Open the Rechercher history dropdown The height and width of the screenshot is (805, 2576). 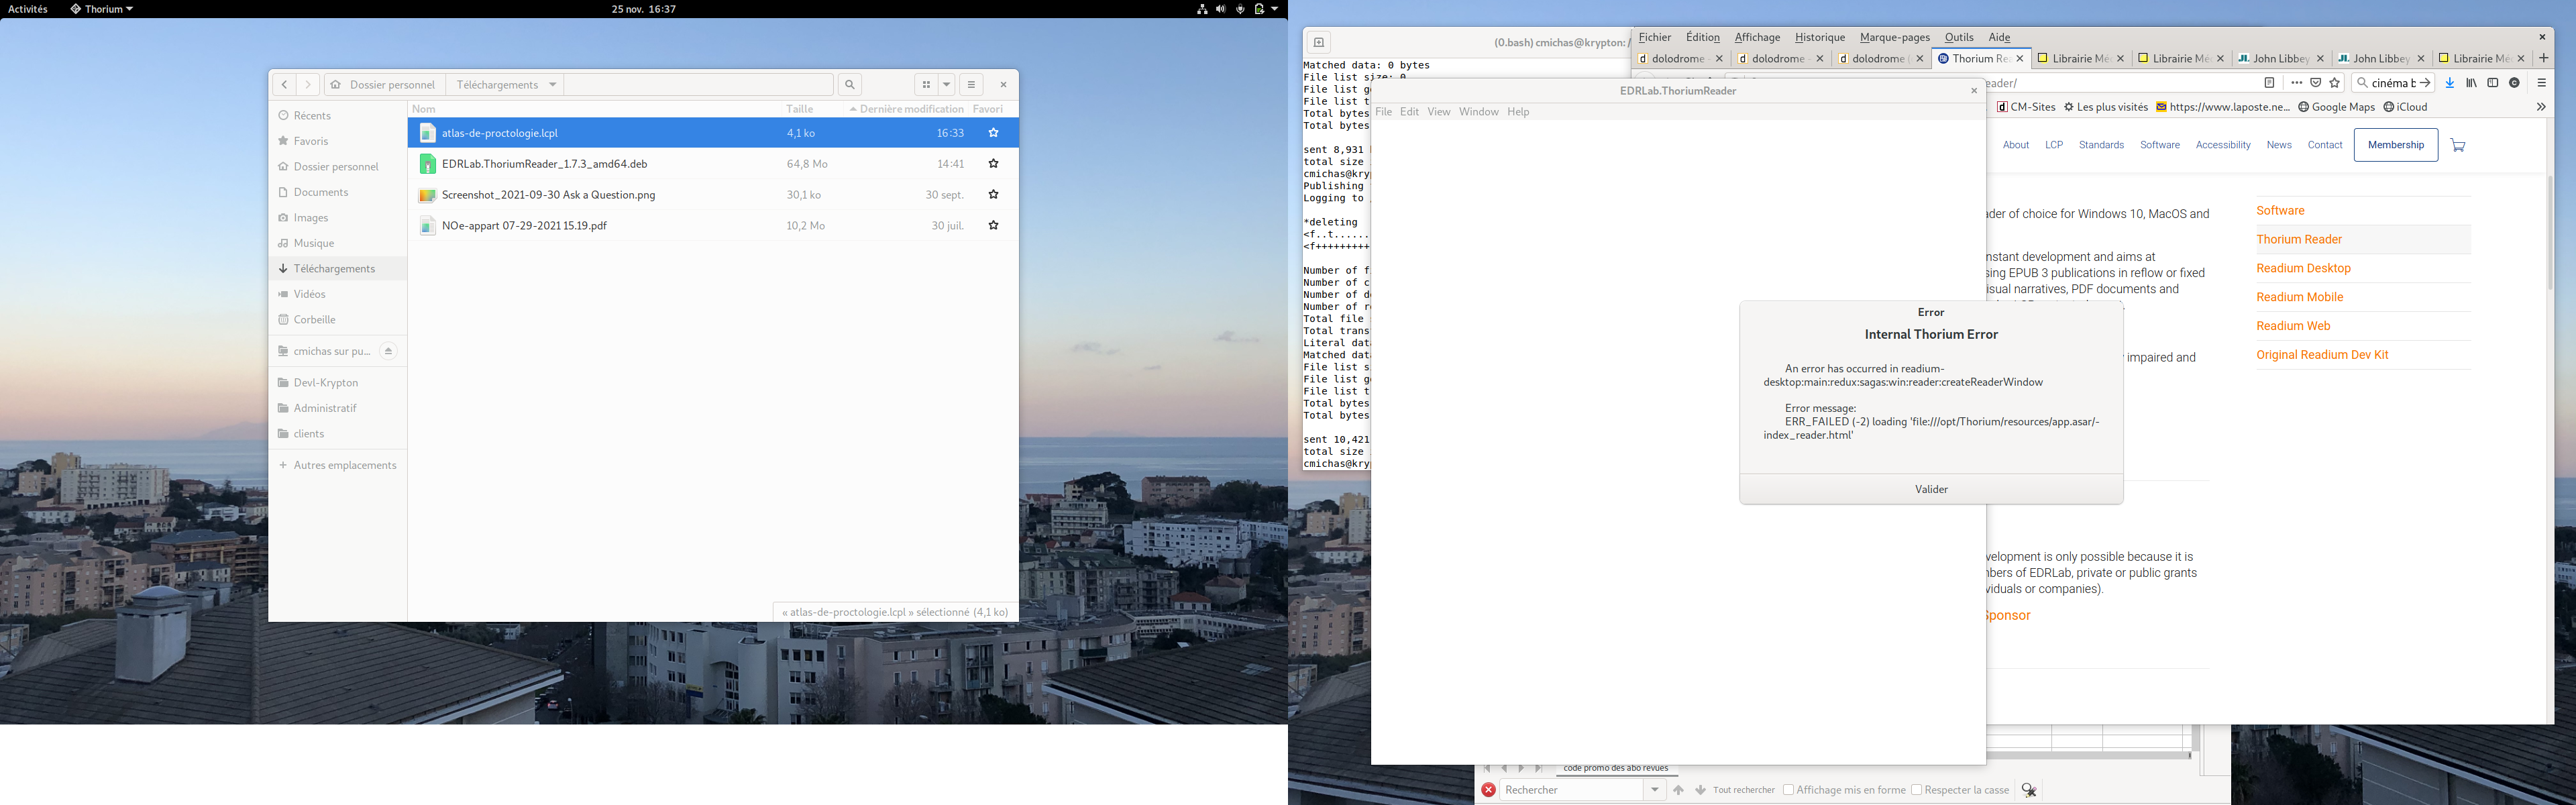1655,790
